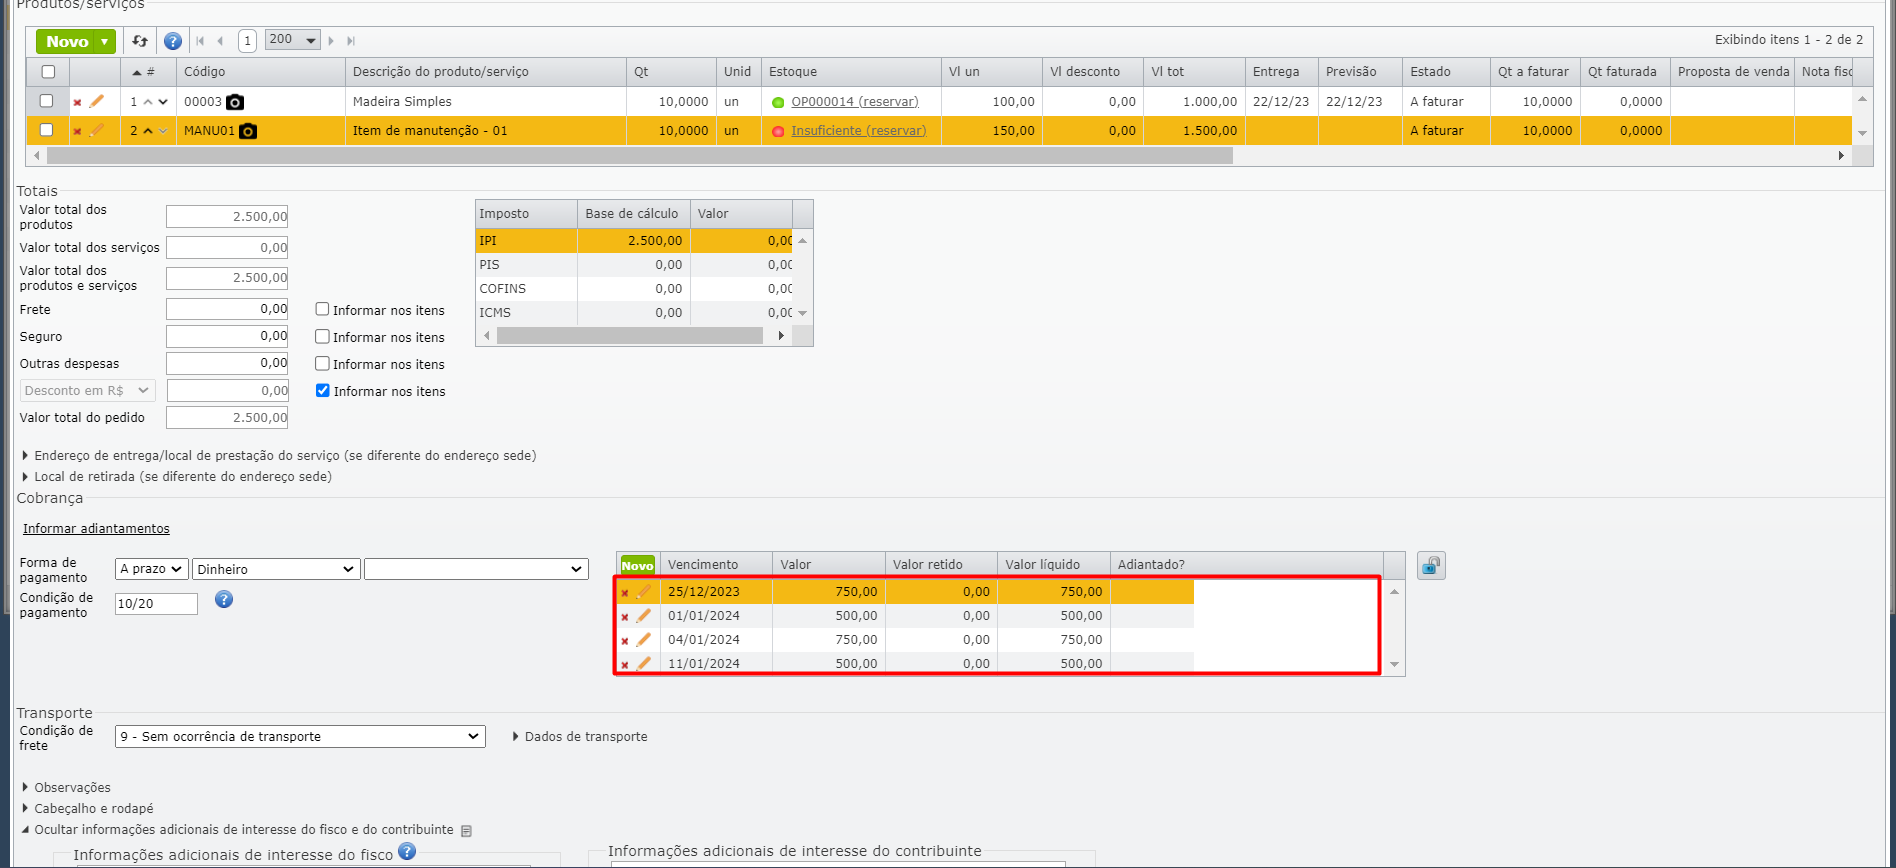Open the Condição de frete dropdown
This screenshot has width=1896, height=868.
tap(300, 737)
